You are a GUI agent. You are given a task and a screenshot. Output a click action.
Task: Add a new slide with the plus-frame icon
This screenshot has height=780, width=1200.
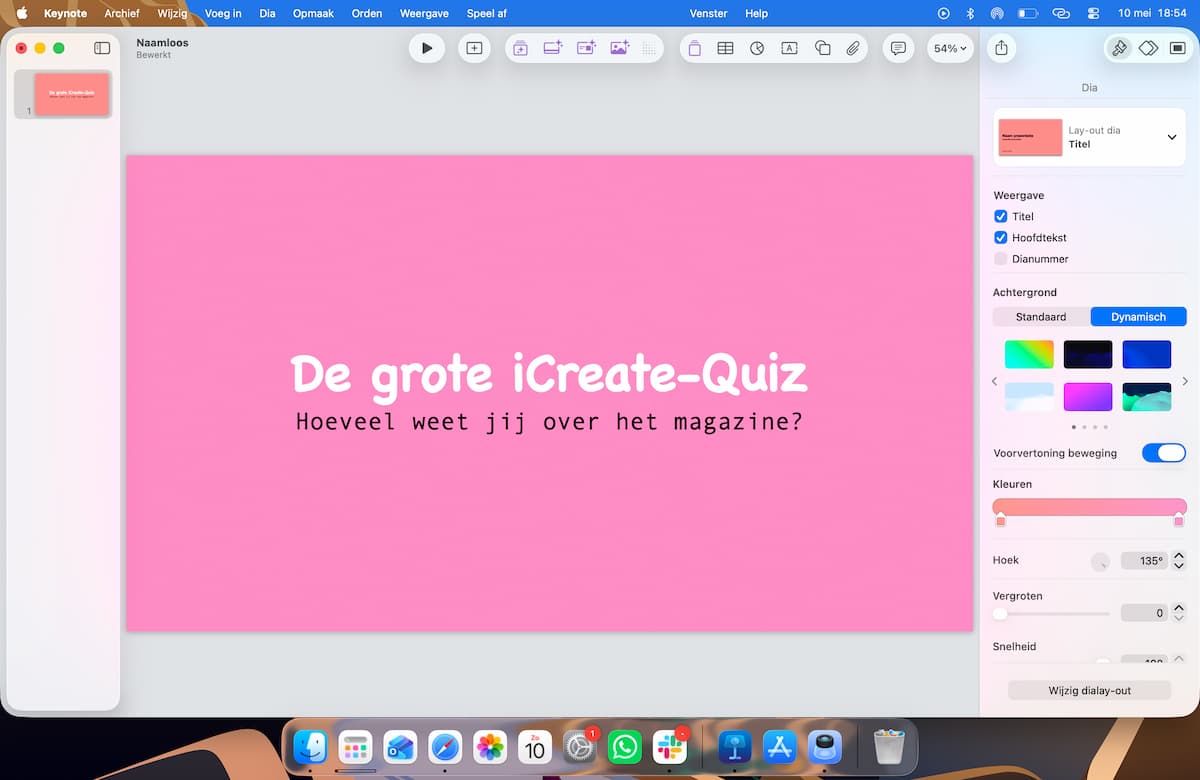(474, 48)
